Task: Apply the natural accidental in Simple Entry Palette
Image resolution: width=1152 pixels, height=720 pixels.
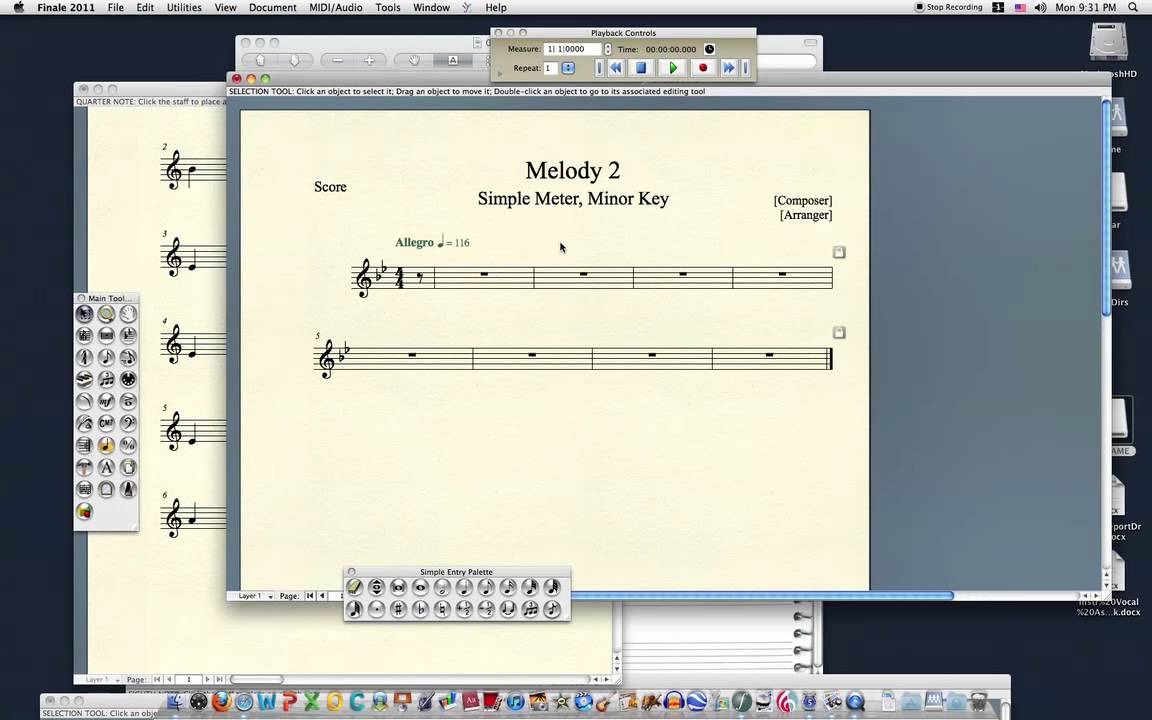Action: point(442,609)
